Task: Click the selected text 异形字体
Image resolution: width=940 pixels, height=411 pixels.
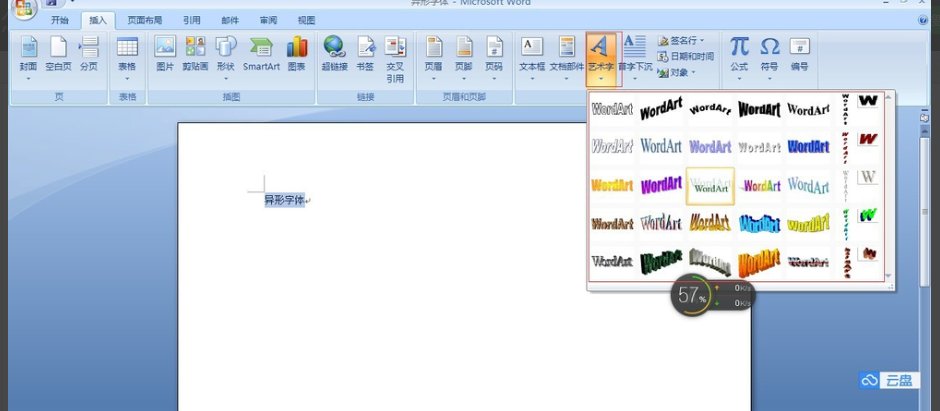Action: point(285,200)
